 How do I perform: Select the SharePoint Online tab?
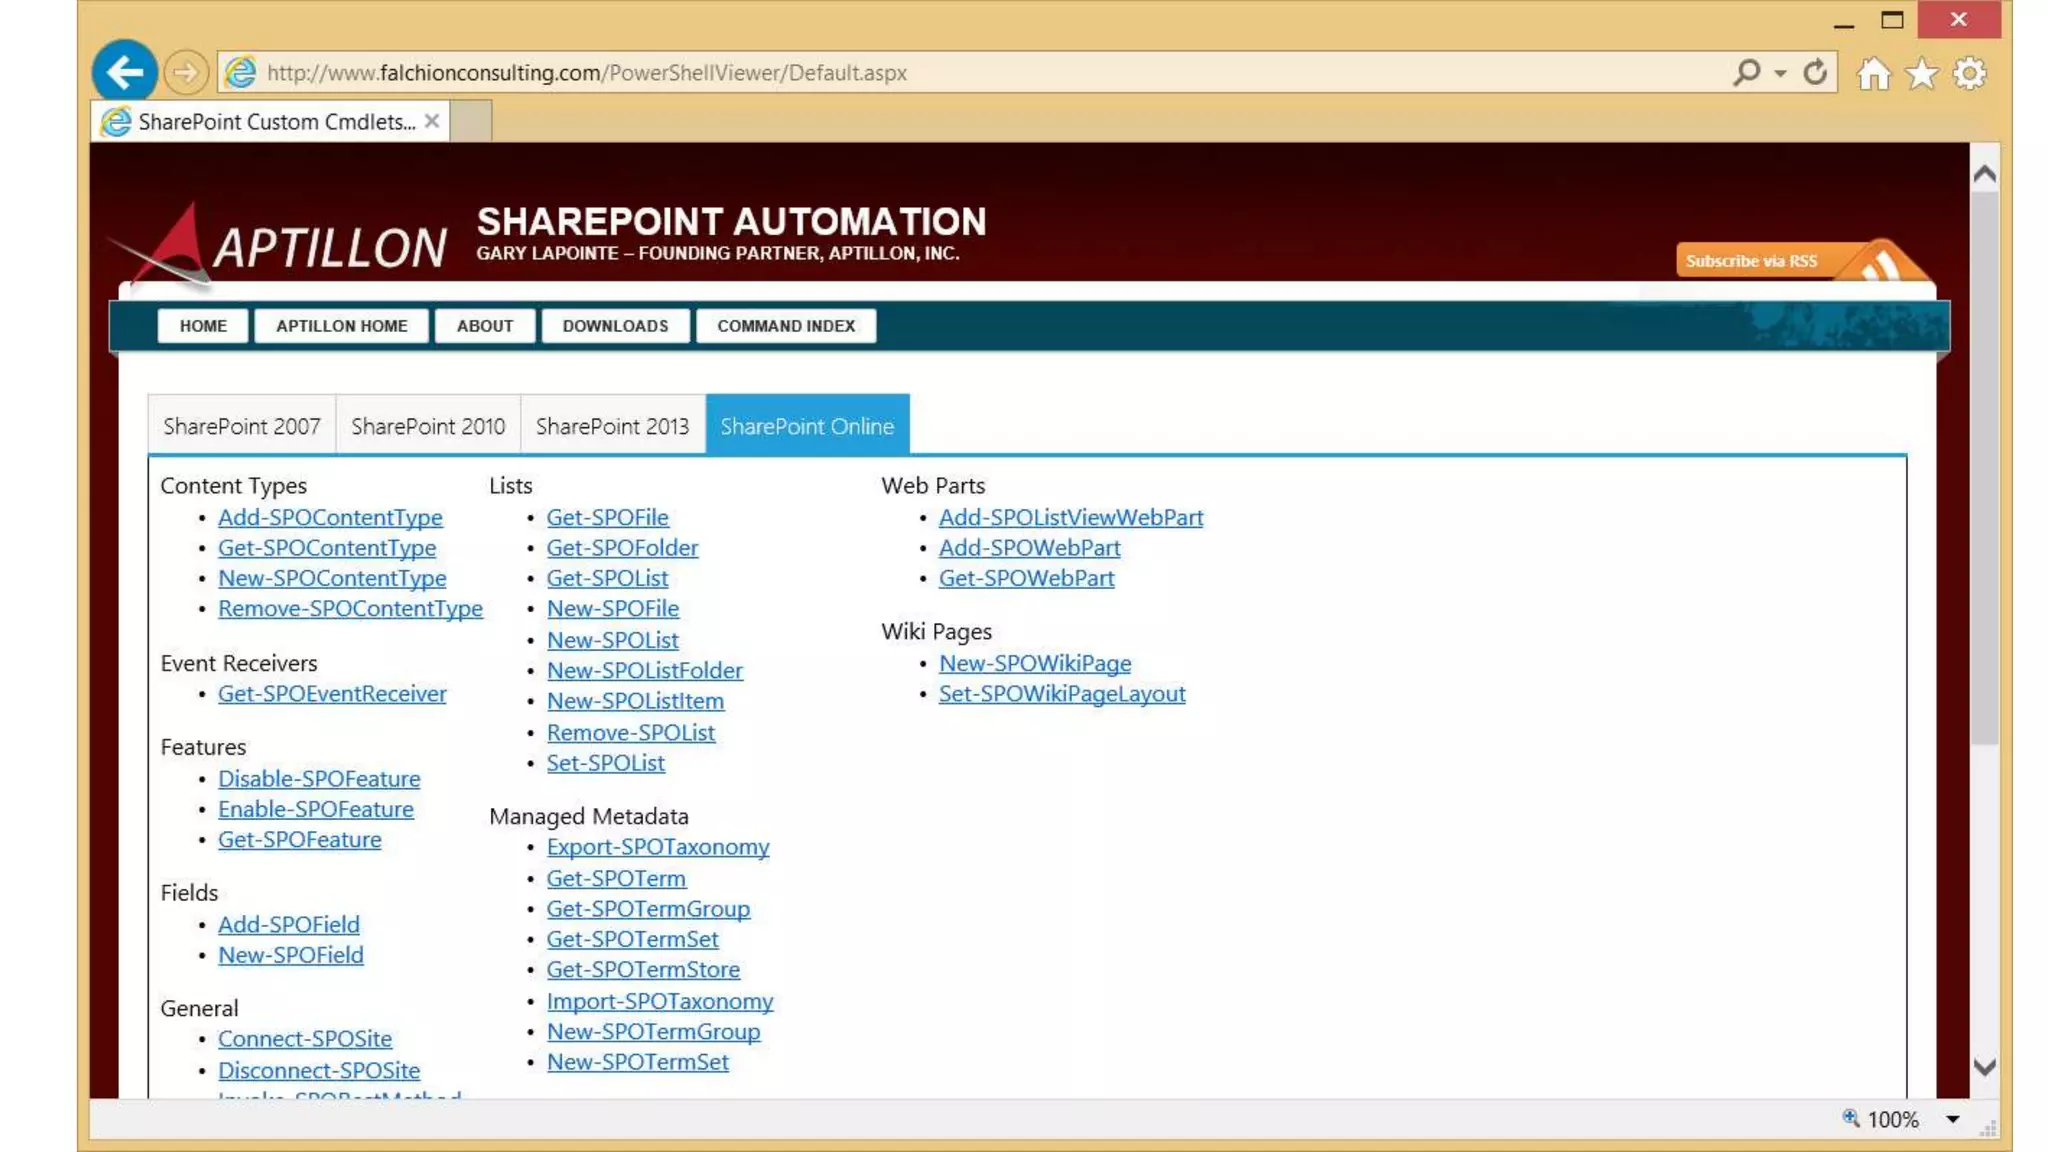pyautogui.click(x=807, y=426)
